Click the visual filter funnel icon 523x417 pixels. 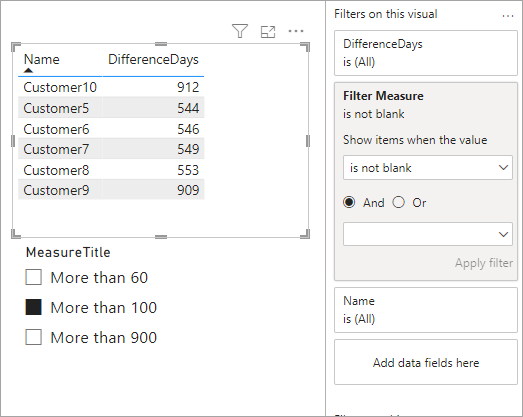(240, 31)
